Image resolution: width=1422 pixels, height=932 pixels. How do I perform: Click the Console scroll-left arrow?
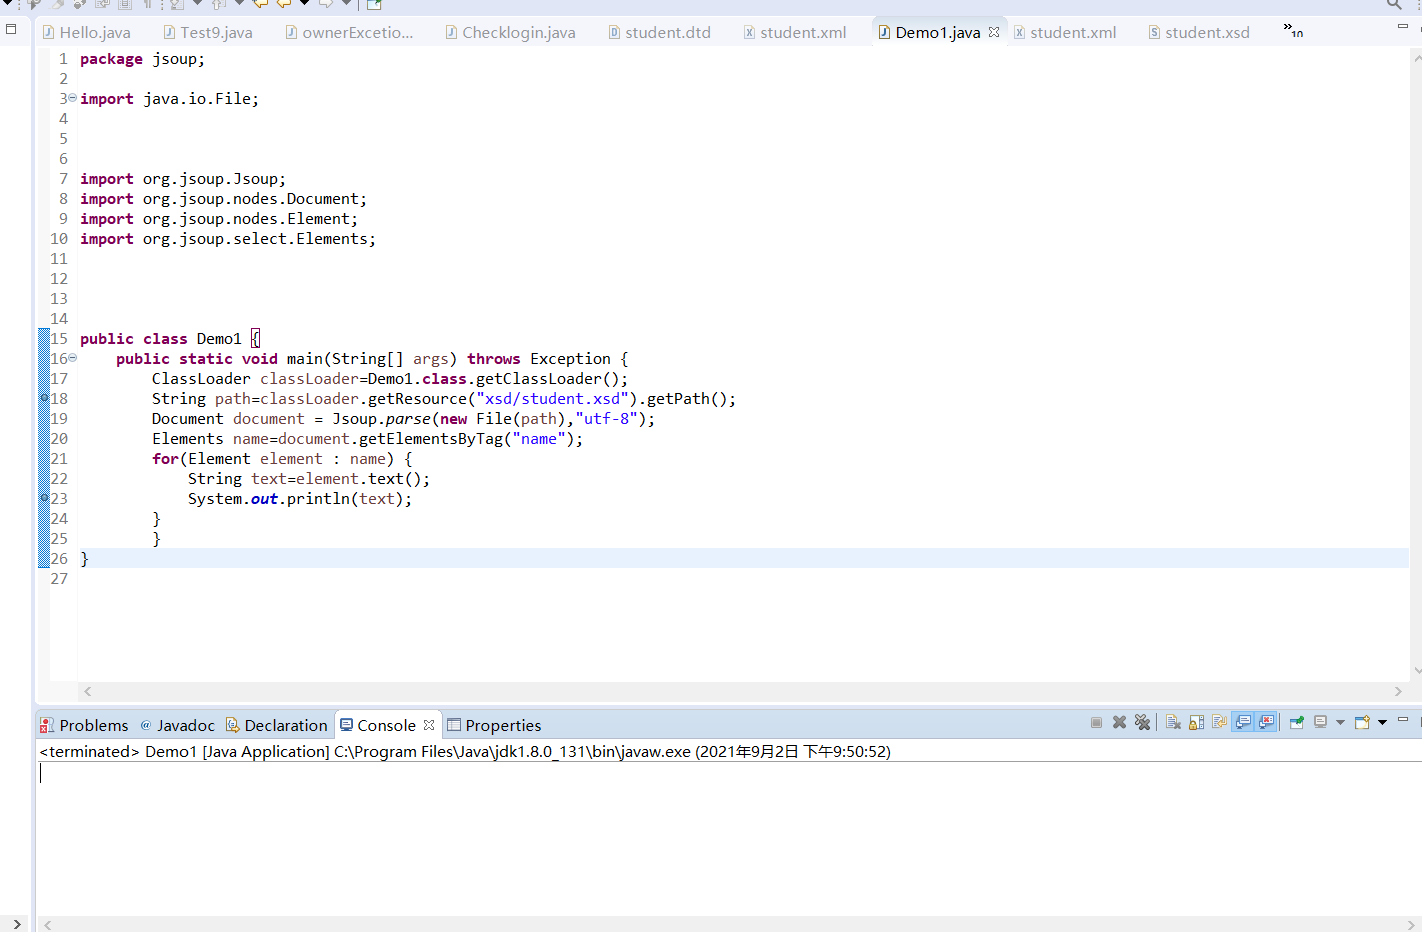pos(47,924)
